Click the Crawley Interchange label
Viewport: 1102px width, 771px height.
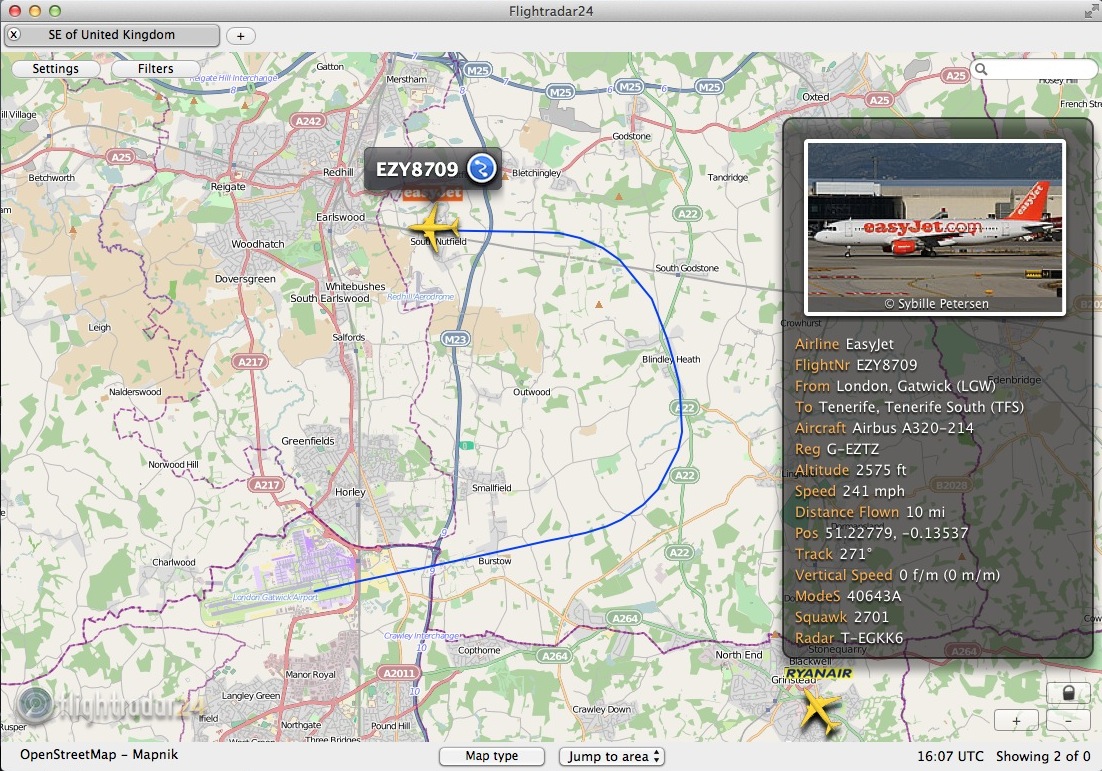click(422, 635)
